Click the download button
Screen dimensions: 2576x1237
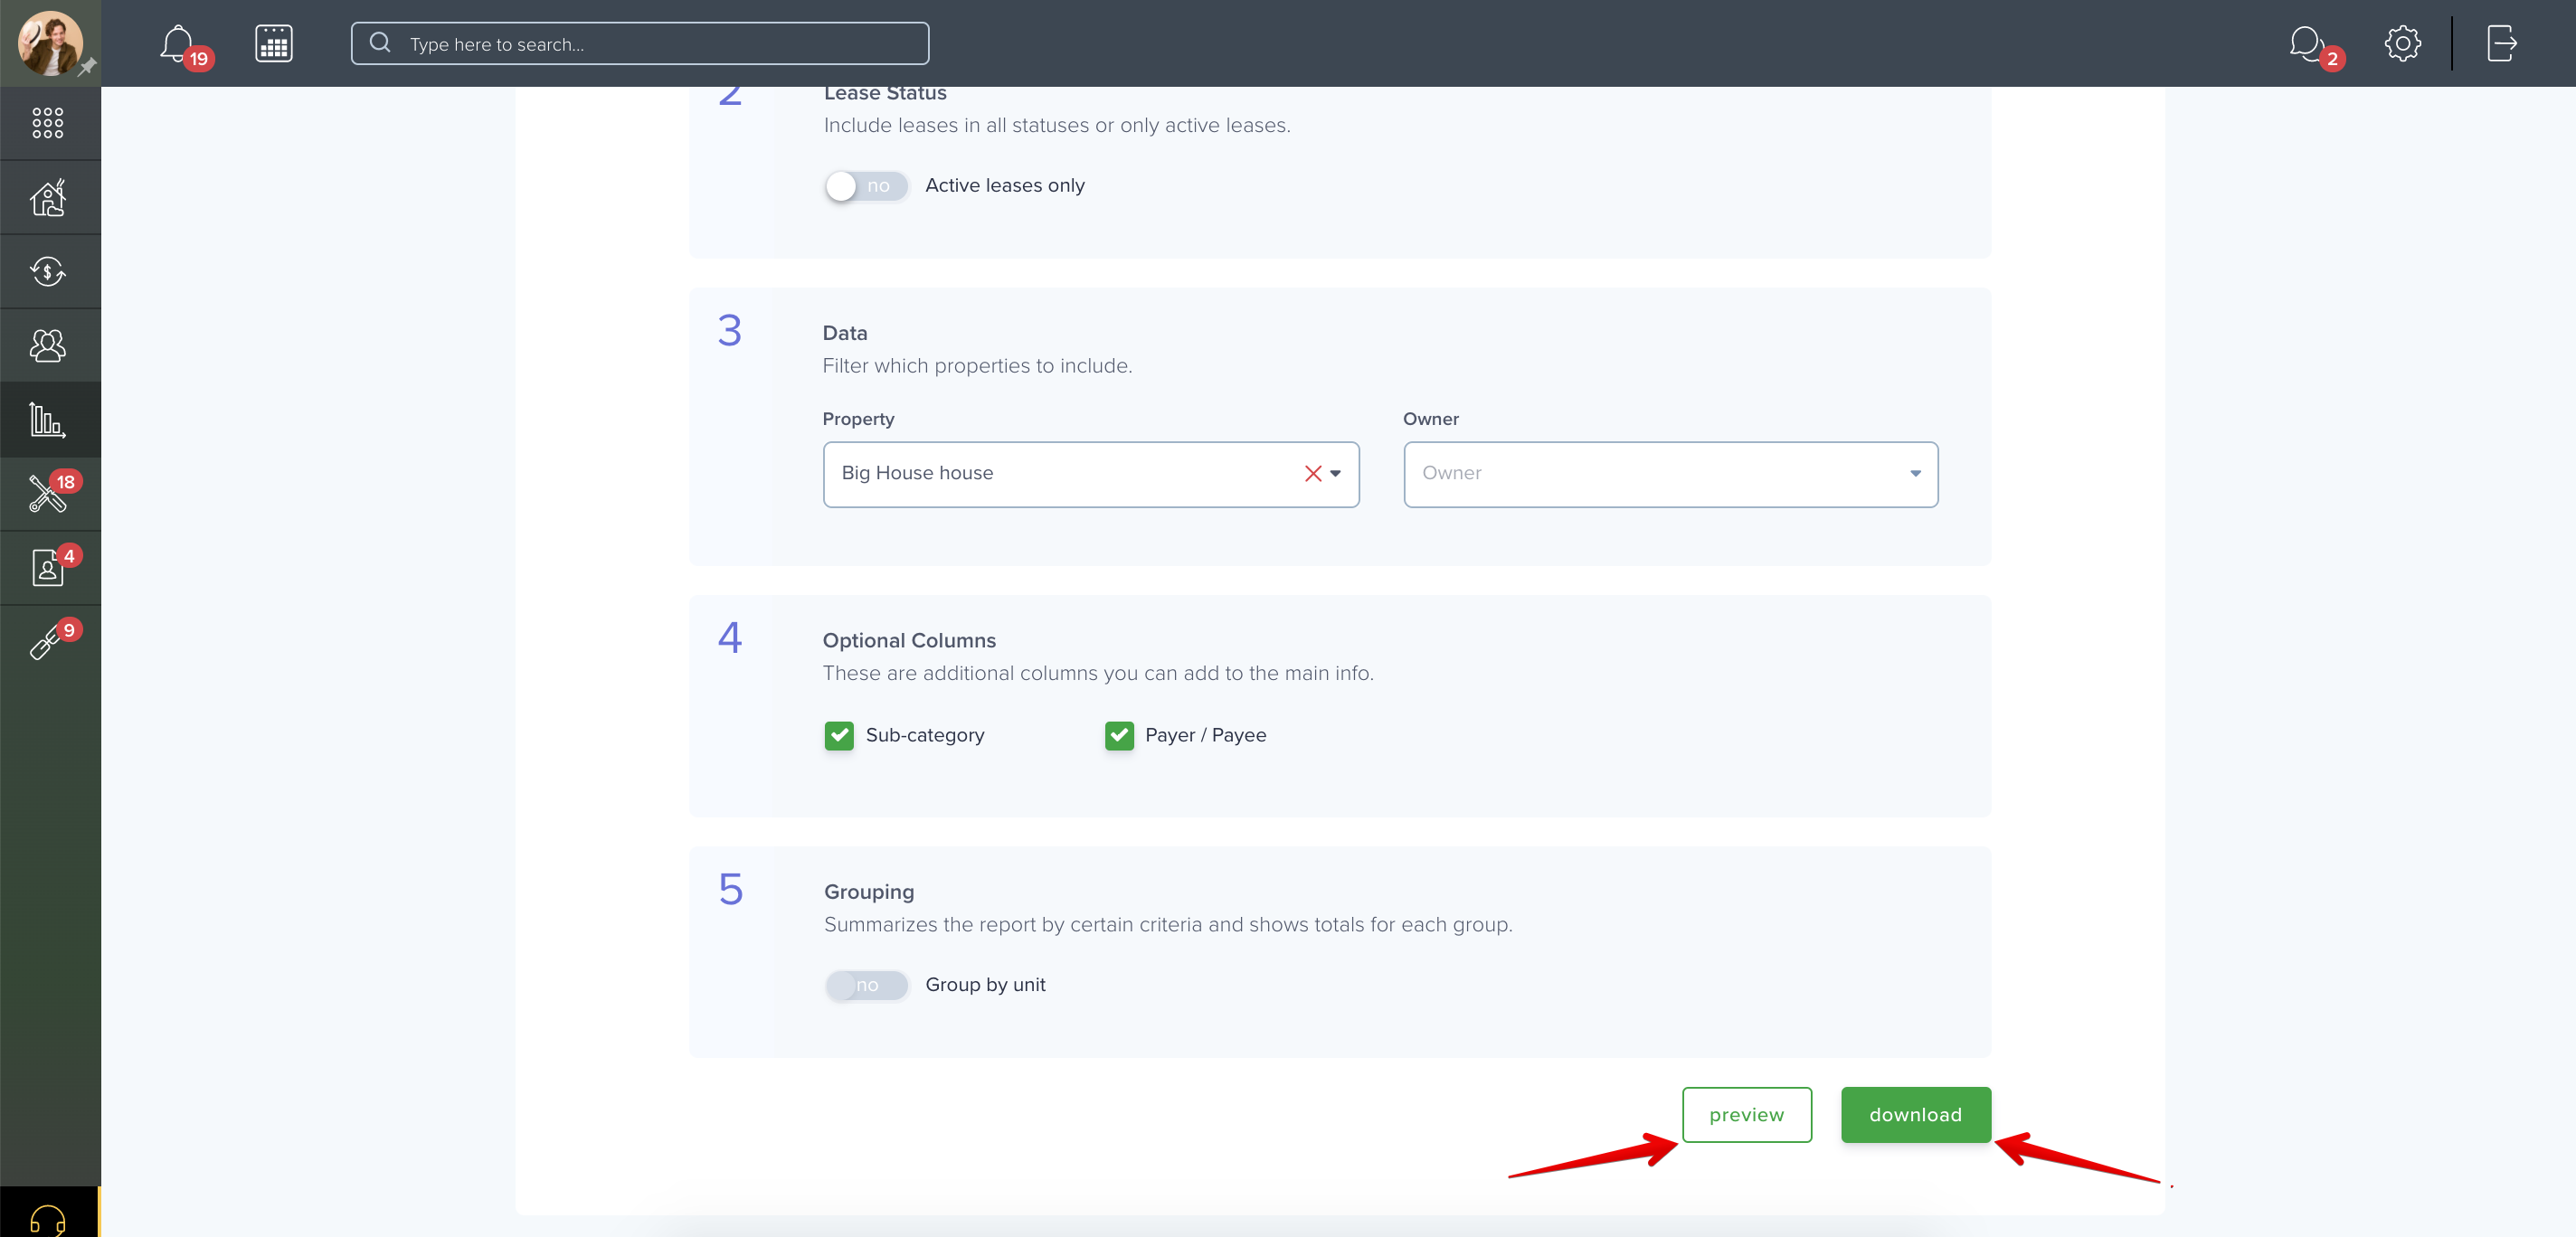[1915, 1115]
